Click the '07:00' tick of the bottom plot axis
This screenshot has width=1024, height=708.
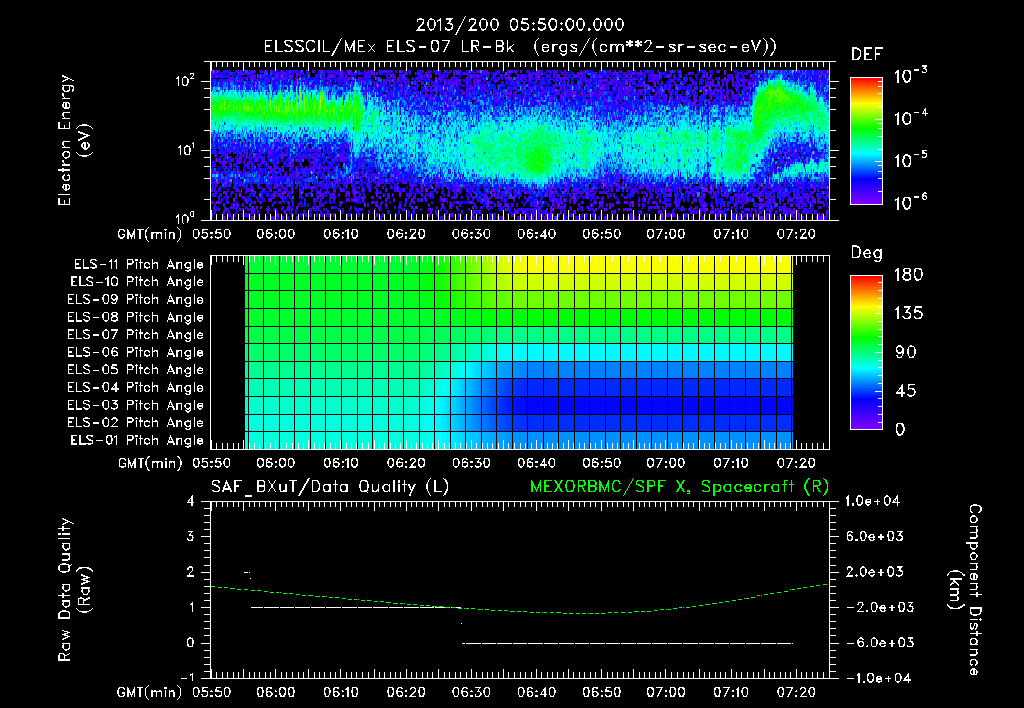coord(666,692)
